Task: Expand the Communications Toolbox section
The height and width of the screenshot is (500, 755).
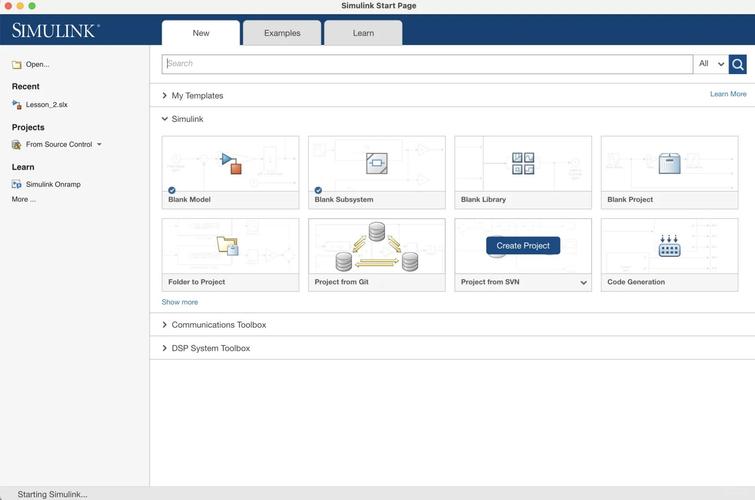Action: click(x=165, y=325)
